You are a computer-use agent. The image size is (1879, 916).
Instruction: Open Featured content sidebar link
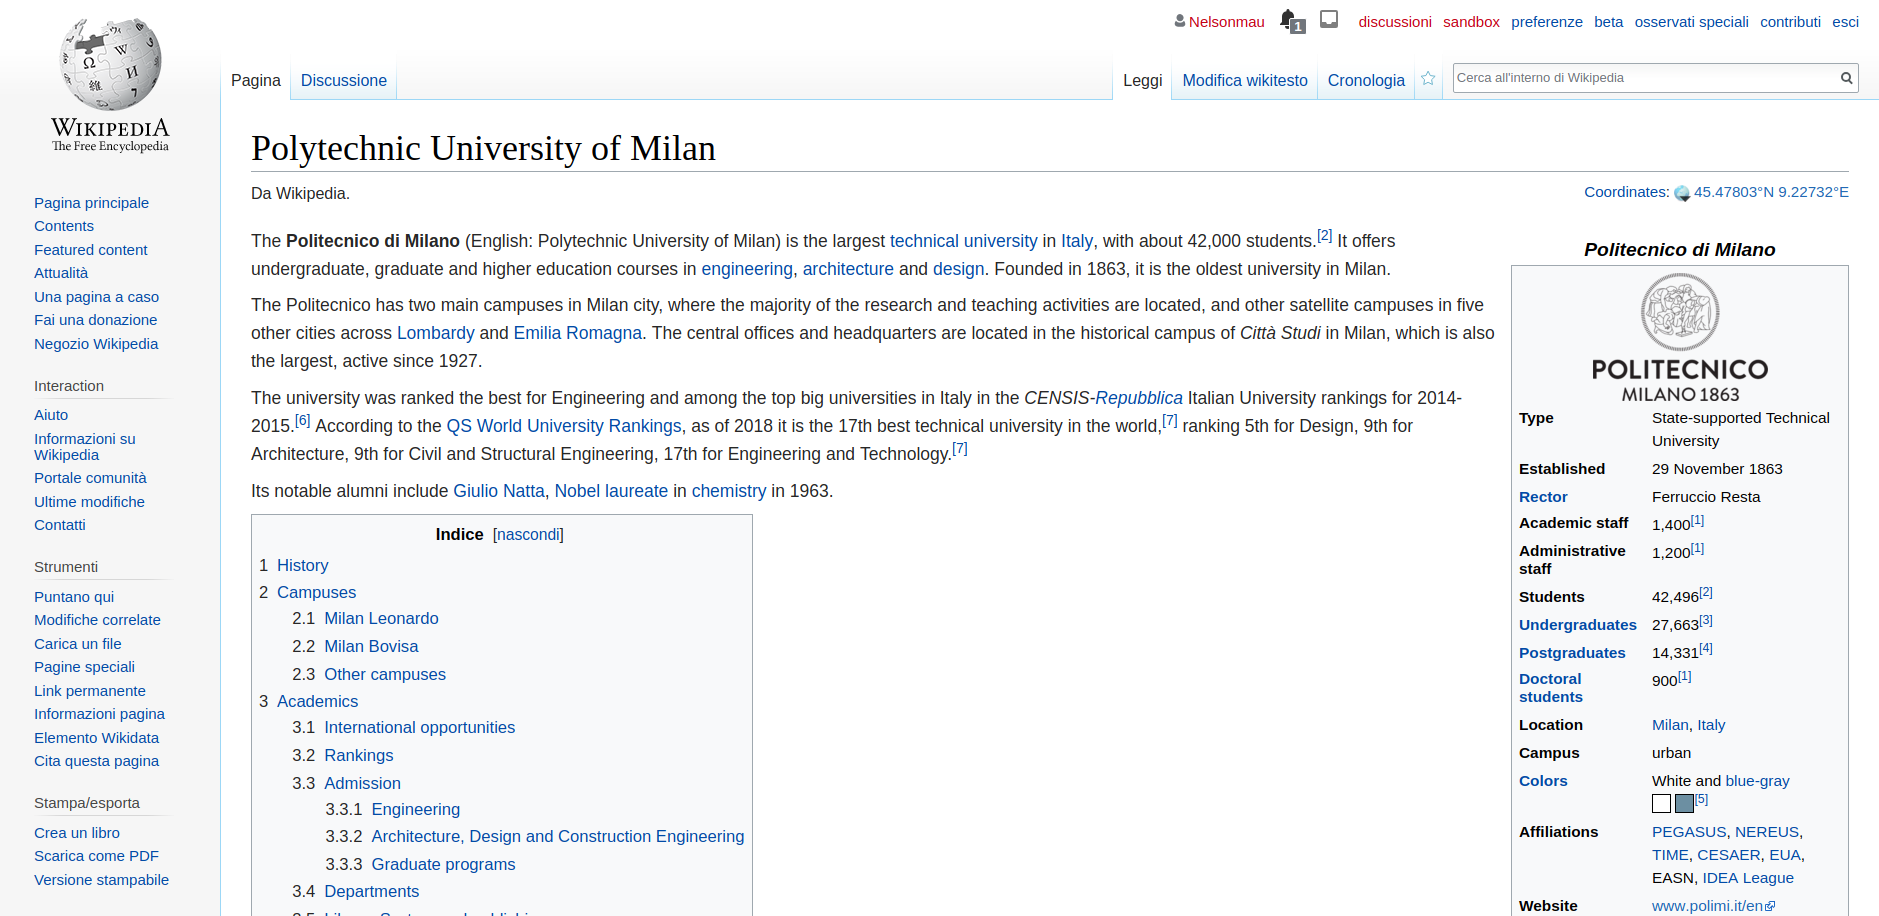point(90,250)
